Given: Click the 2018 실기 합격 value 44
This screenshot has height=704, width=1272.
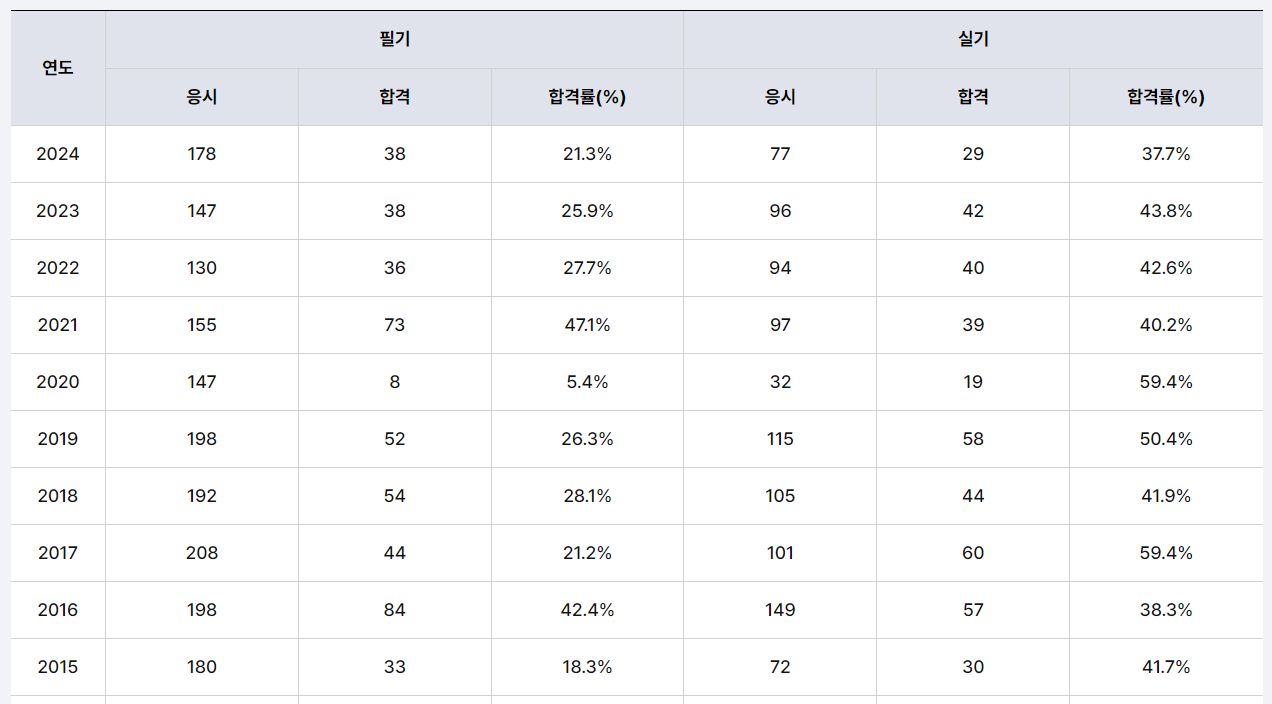Looking at the screenshot, I should [x=973, y=496].
